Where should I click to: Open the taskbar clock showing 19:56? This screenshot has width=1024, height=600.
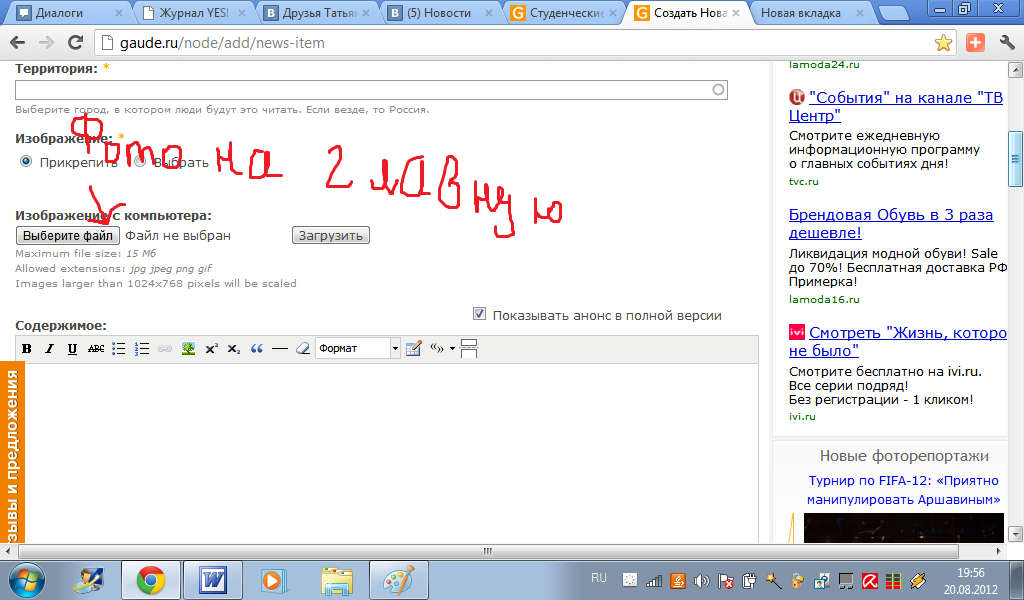point(970,580)
